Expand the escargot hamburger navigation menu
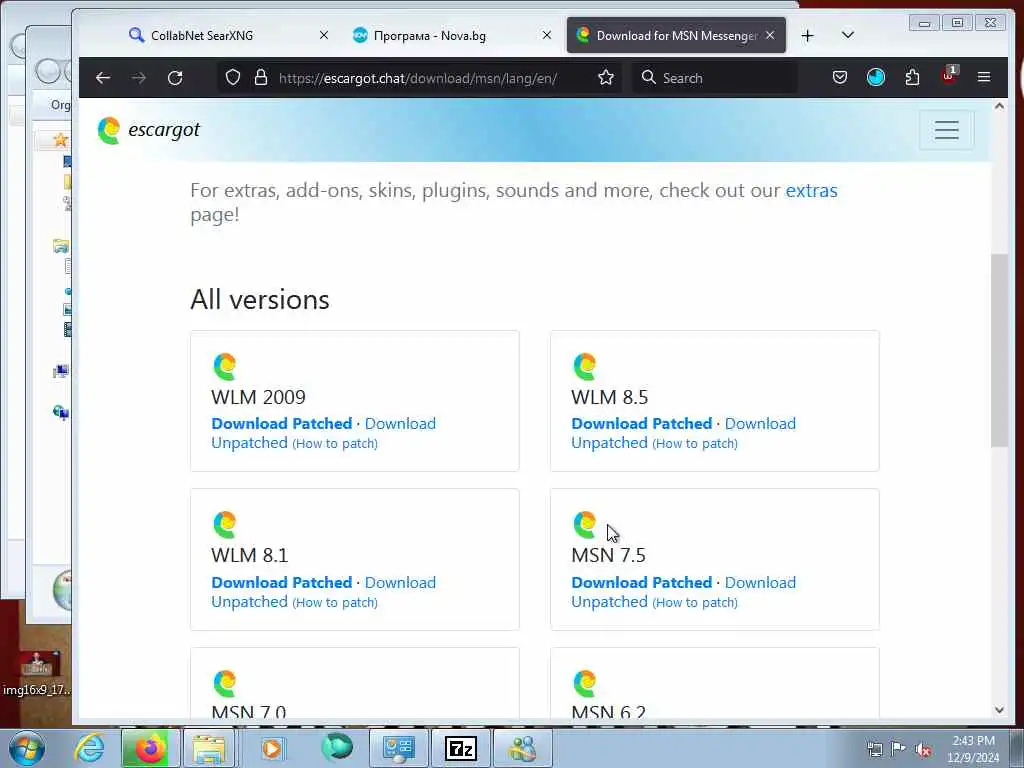The height and width of the screenshot is (768, 1024). click(946, 130)
